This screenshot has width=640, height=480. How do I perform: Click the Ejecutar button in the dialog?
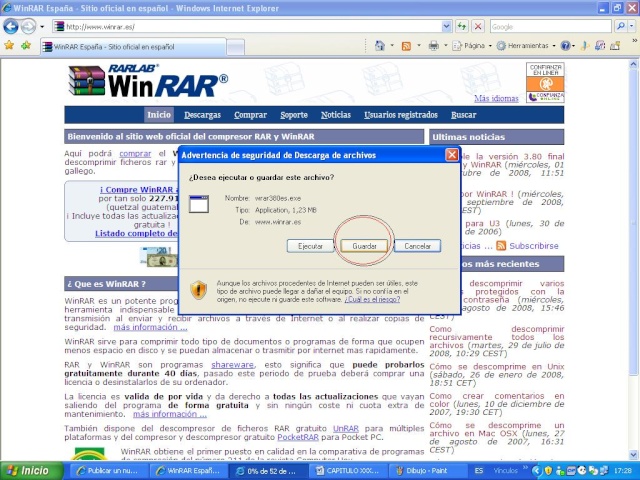[310, 246]
